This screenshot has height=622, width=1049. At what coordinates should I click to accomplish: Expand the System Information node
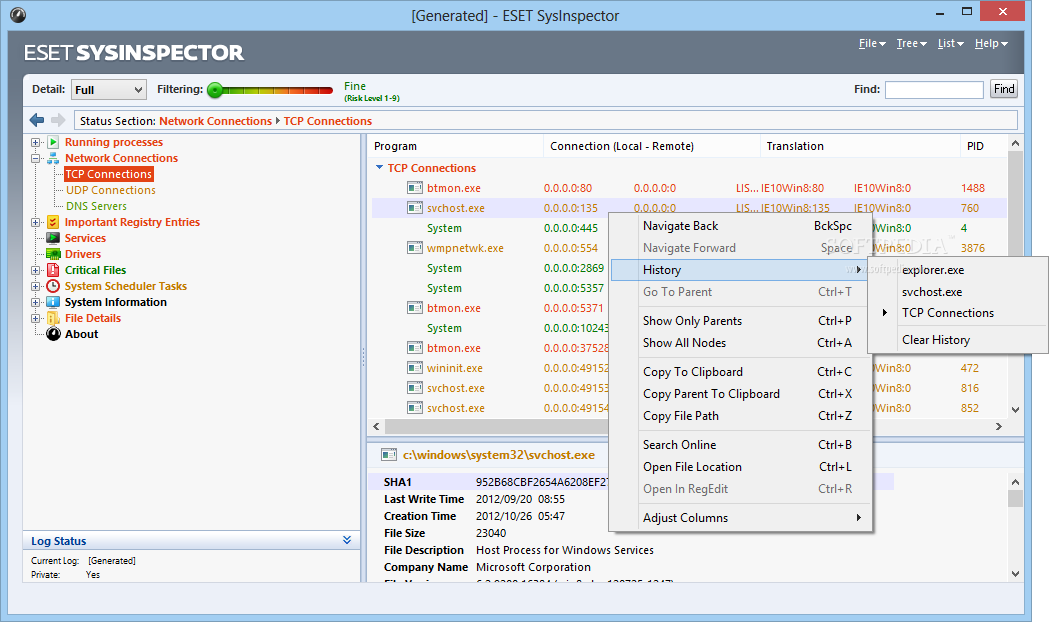click(x=35, y=303)
